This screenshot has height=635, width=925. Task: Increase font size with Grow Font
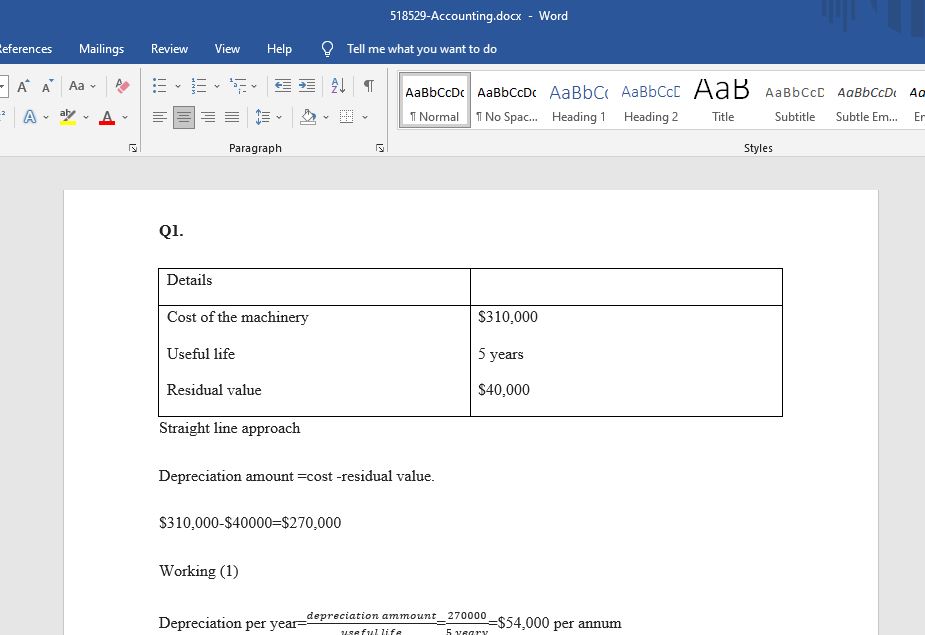pos(23,86)
